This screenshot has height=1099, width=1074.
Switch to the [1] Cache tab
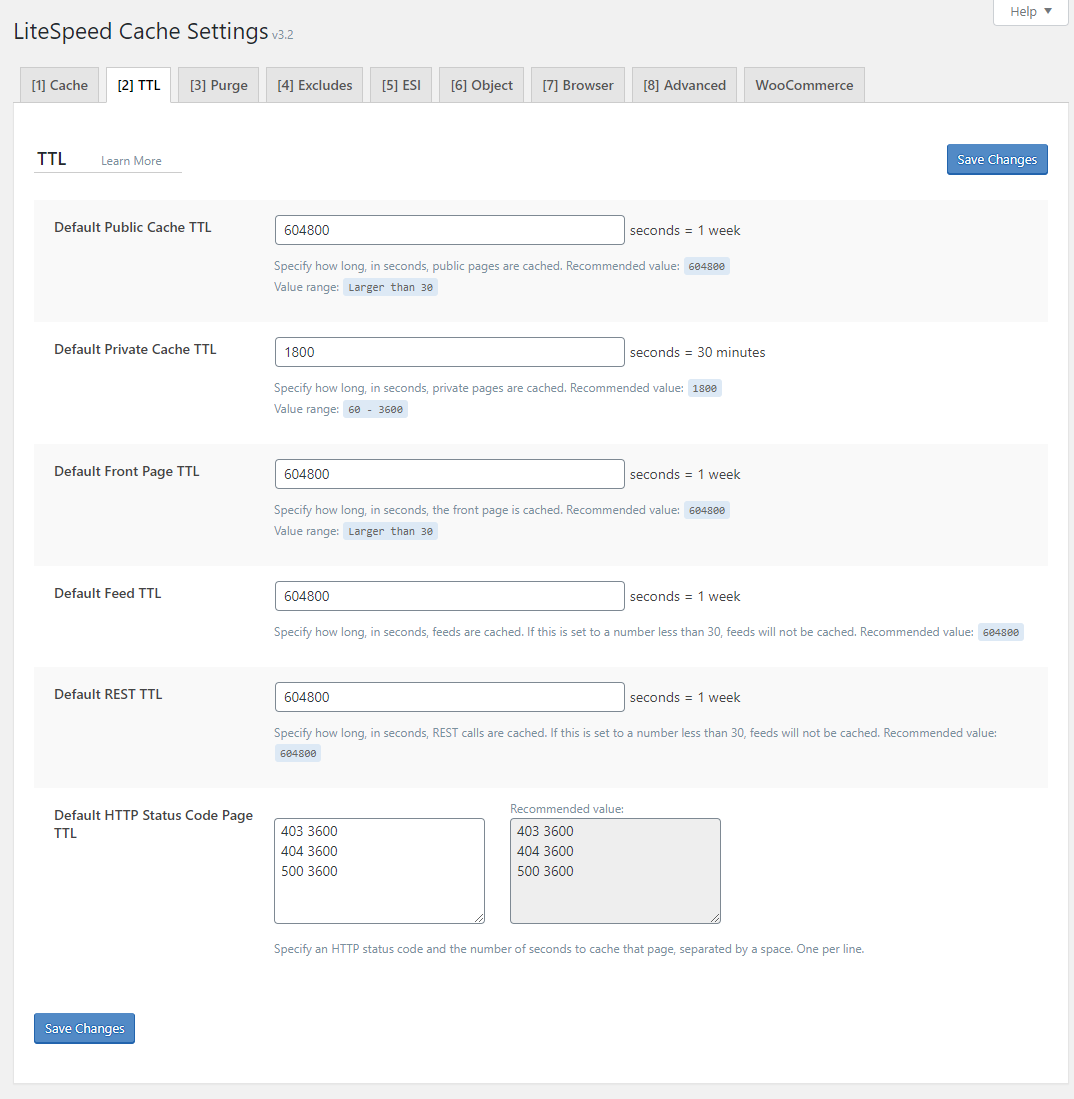pos(59,84)
